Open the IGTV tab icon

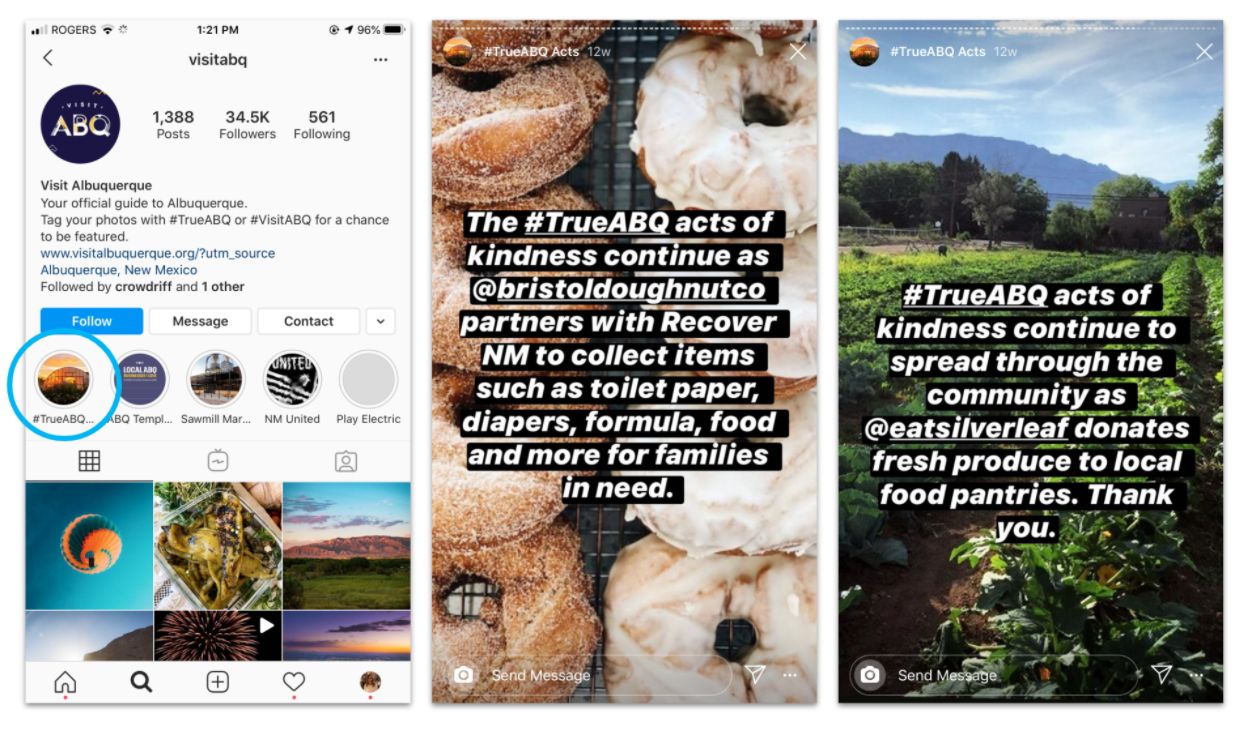pyautogui.click(x=218, y=461)
